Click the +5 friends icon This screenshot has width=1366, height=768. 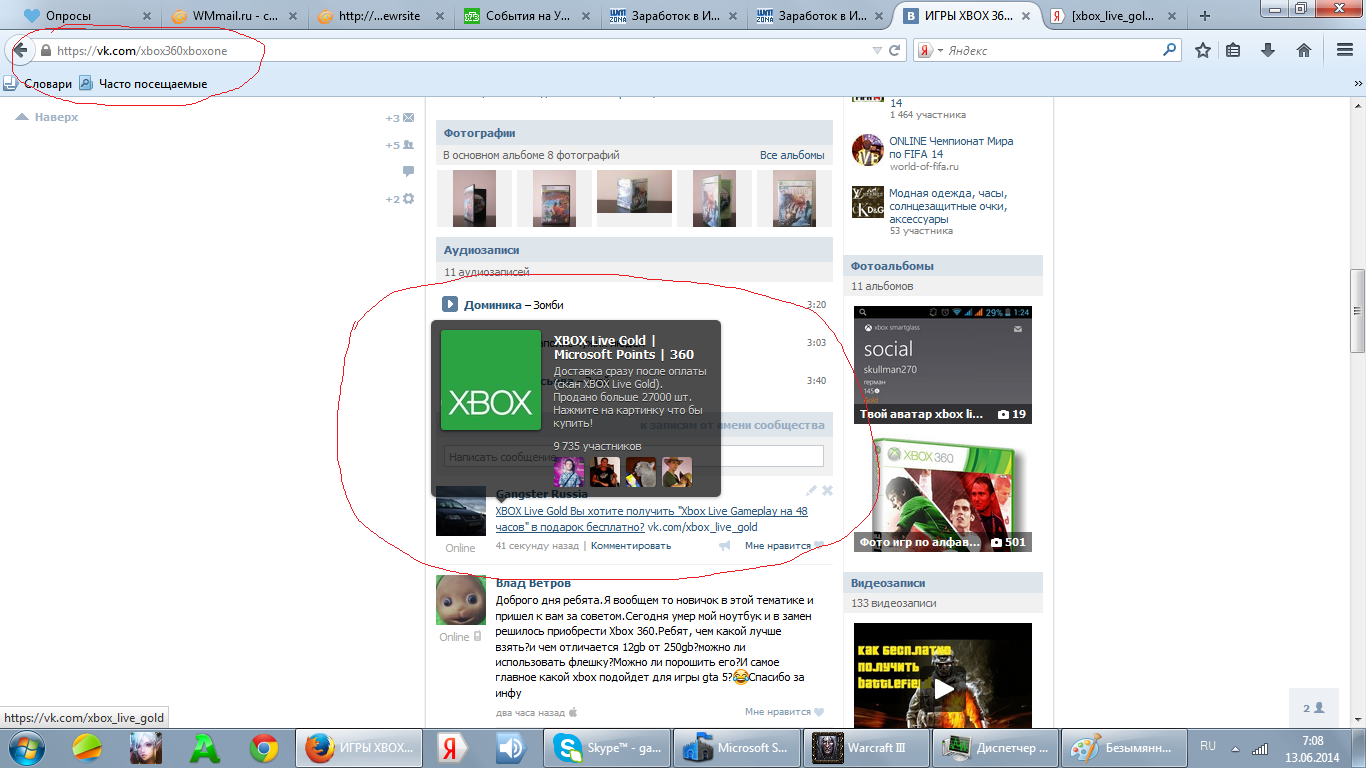[408, 145]
